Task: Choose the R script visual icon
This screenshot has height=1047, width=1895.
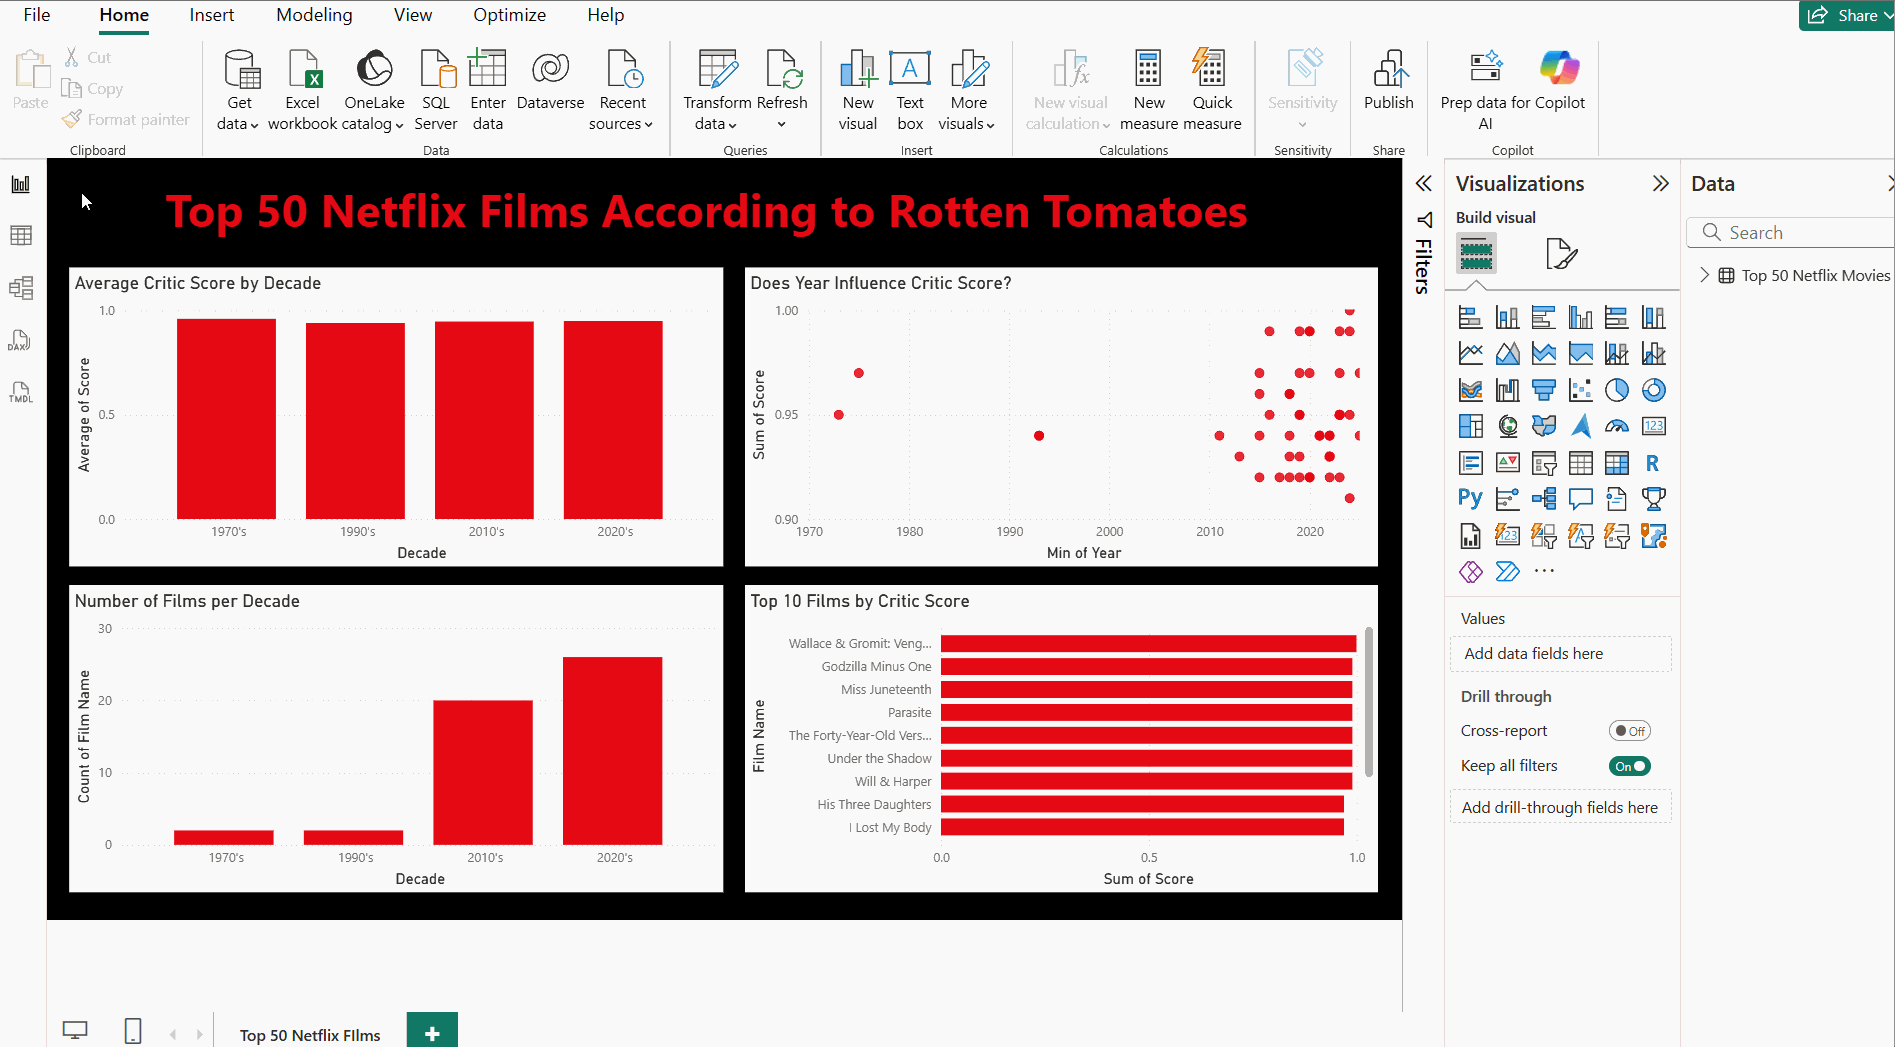Action: 1652,463
